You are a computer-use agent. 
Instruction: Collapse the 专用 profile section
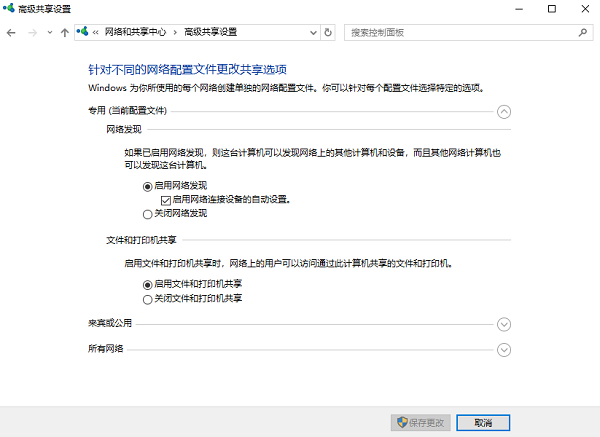[504, 112]
